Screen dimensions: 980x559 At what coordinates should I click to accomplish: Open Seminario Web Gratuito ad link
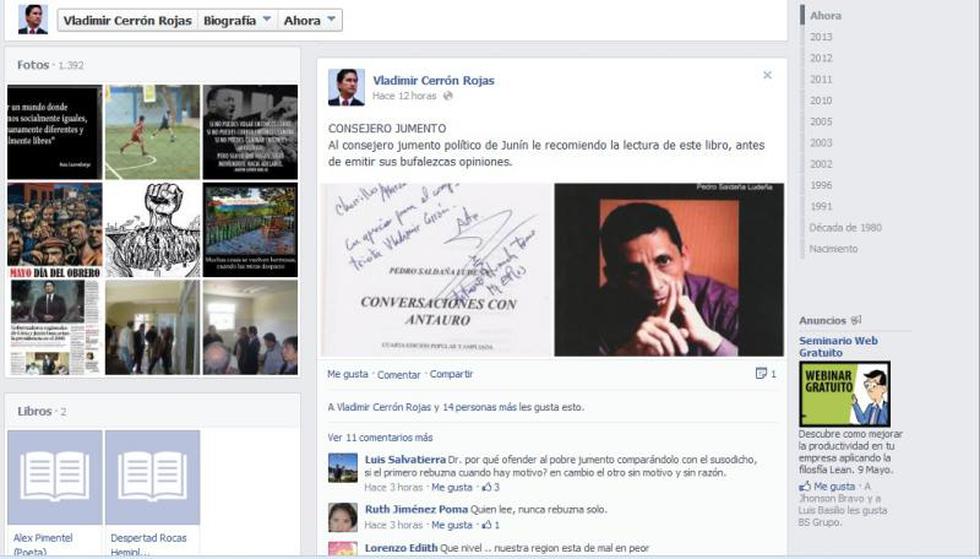[838, 346]
